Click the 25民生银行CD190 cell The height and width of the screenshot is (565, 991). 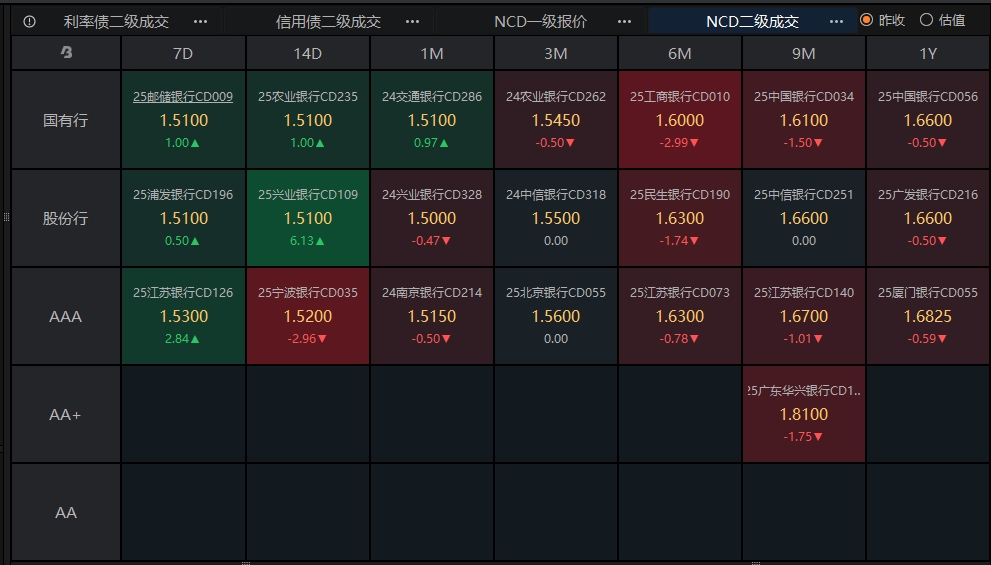click(x=679, y=218)
